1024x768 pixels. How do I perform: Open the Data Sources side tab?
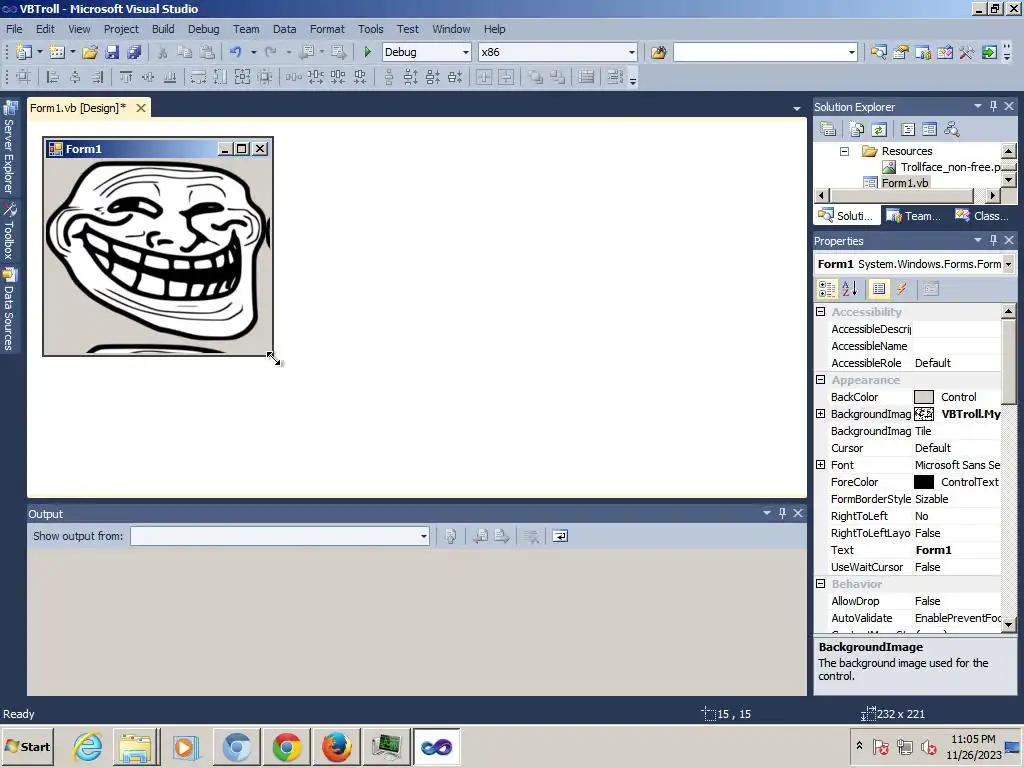(9, 310)
